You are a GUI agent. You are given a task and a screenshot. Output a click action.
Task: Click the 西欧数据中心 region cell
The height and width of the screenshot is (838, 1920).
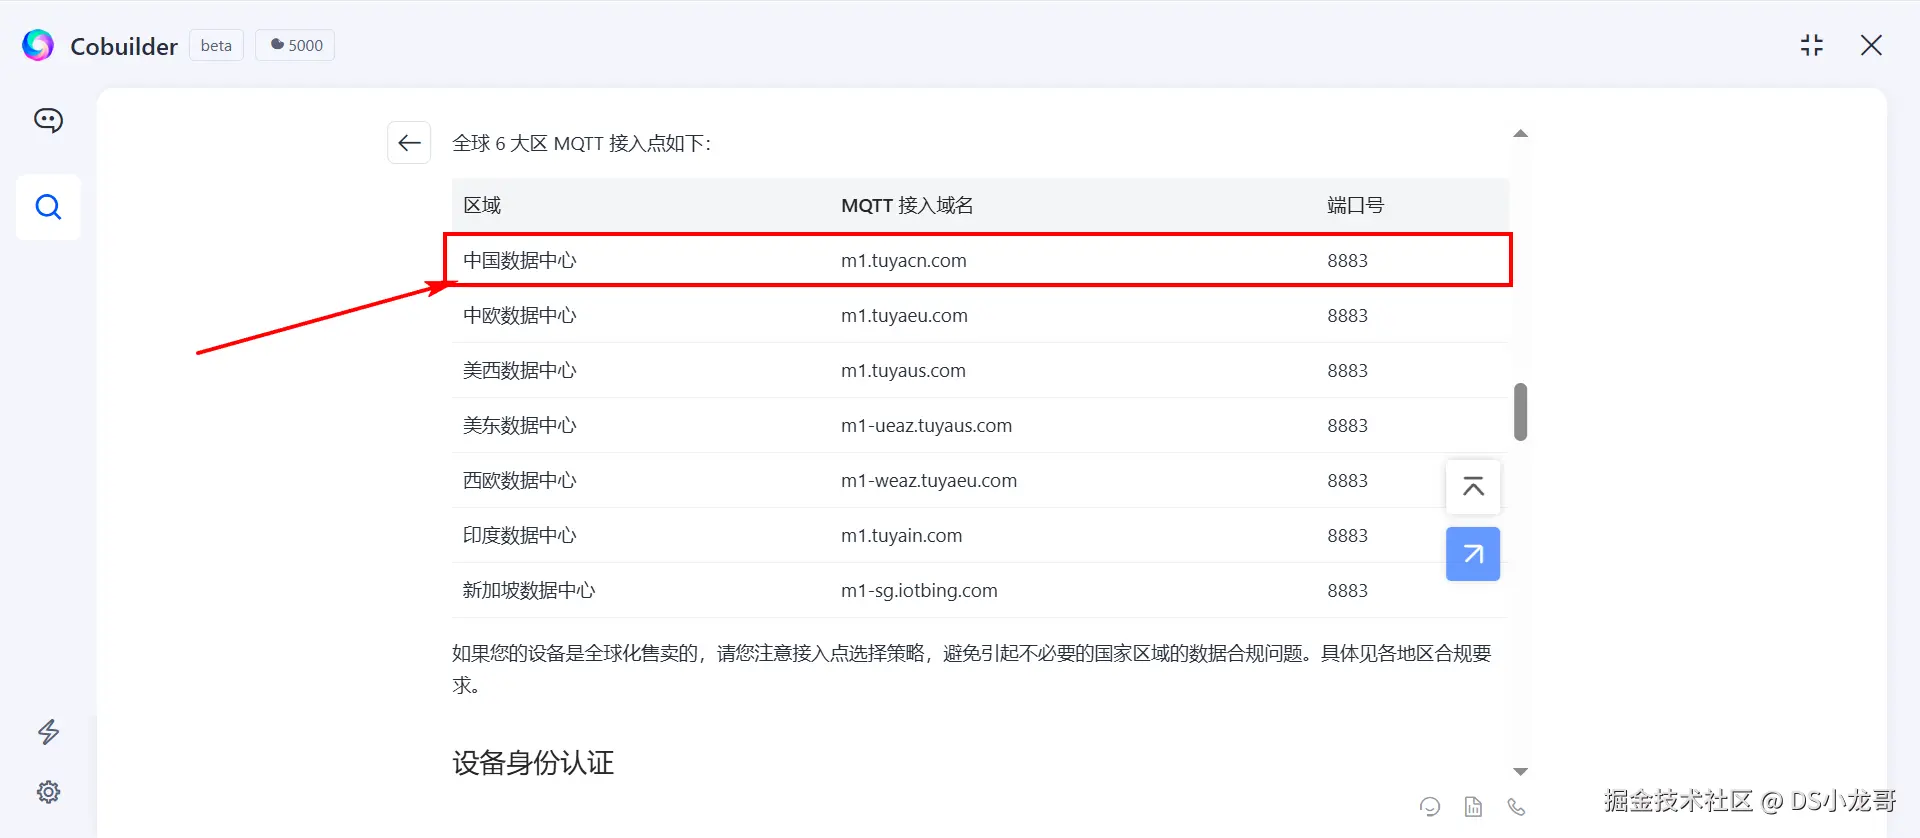tap(520, 480)
